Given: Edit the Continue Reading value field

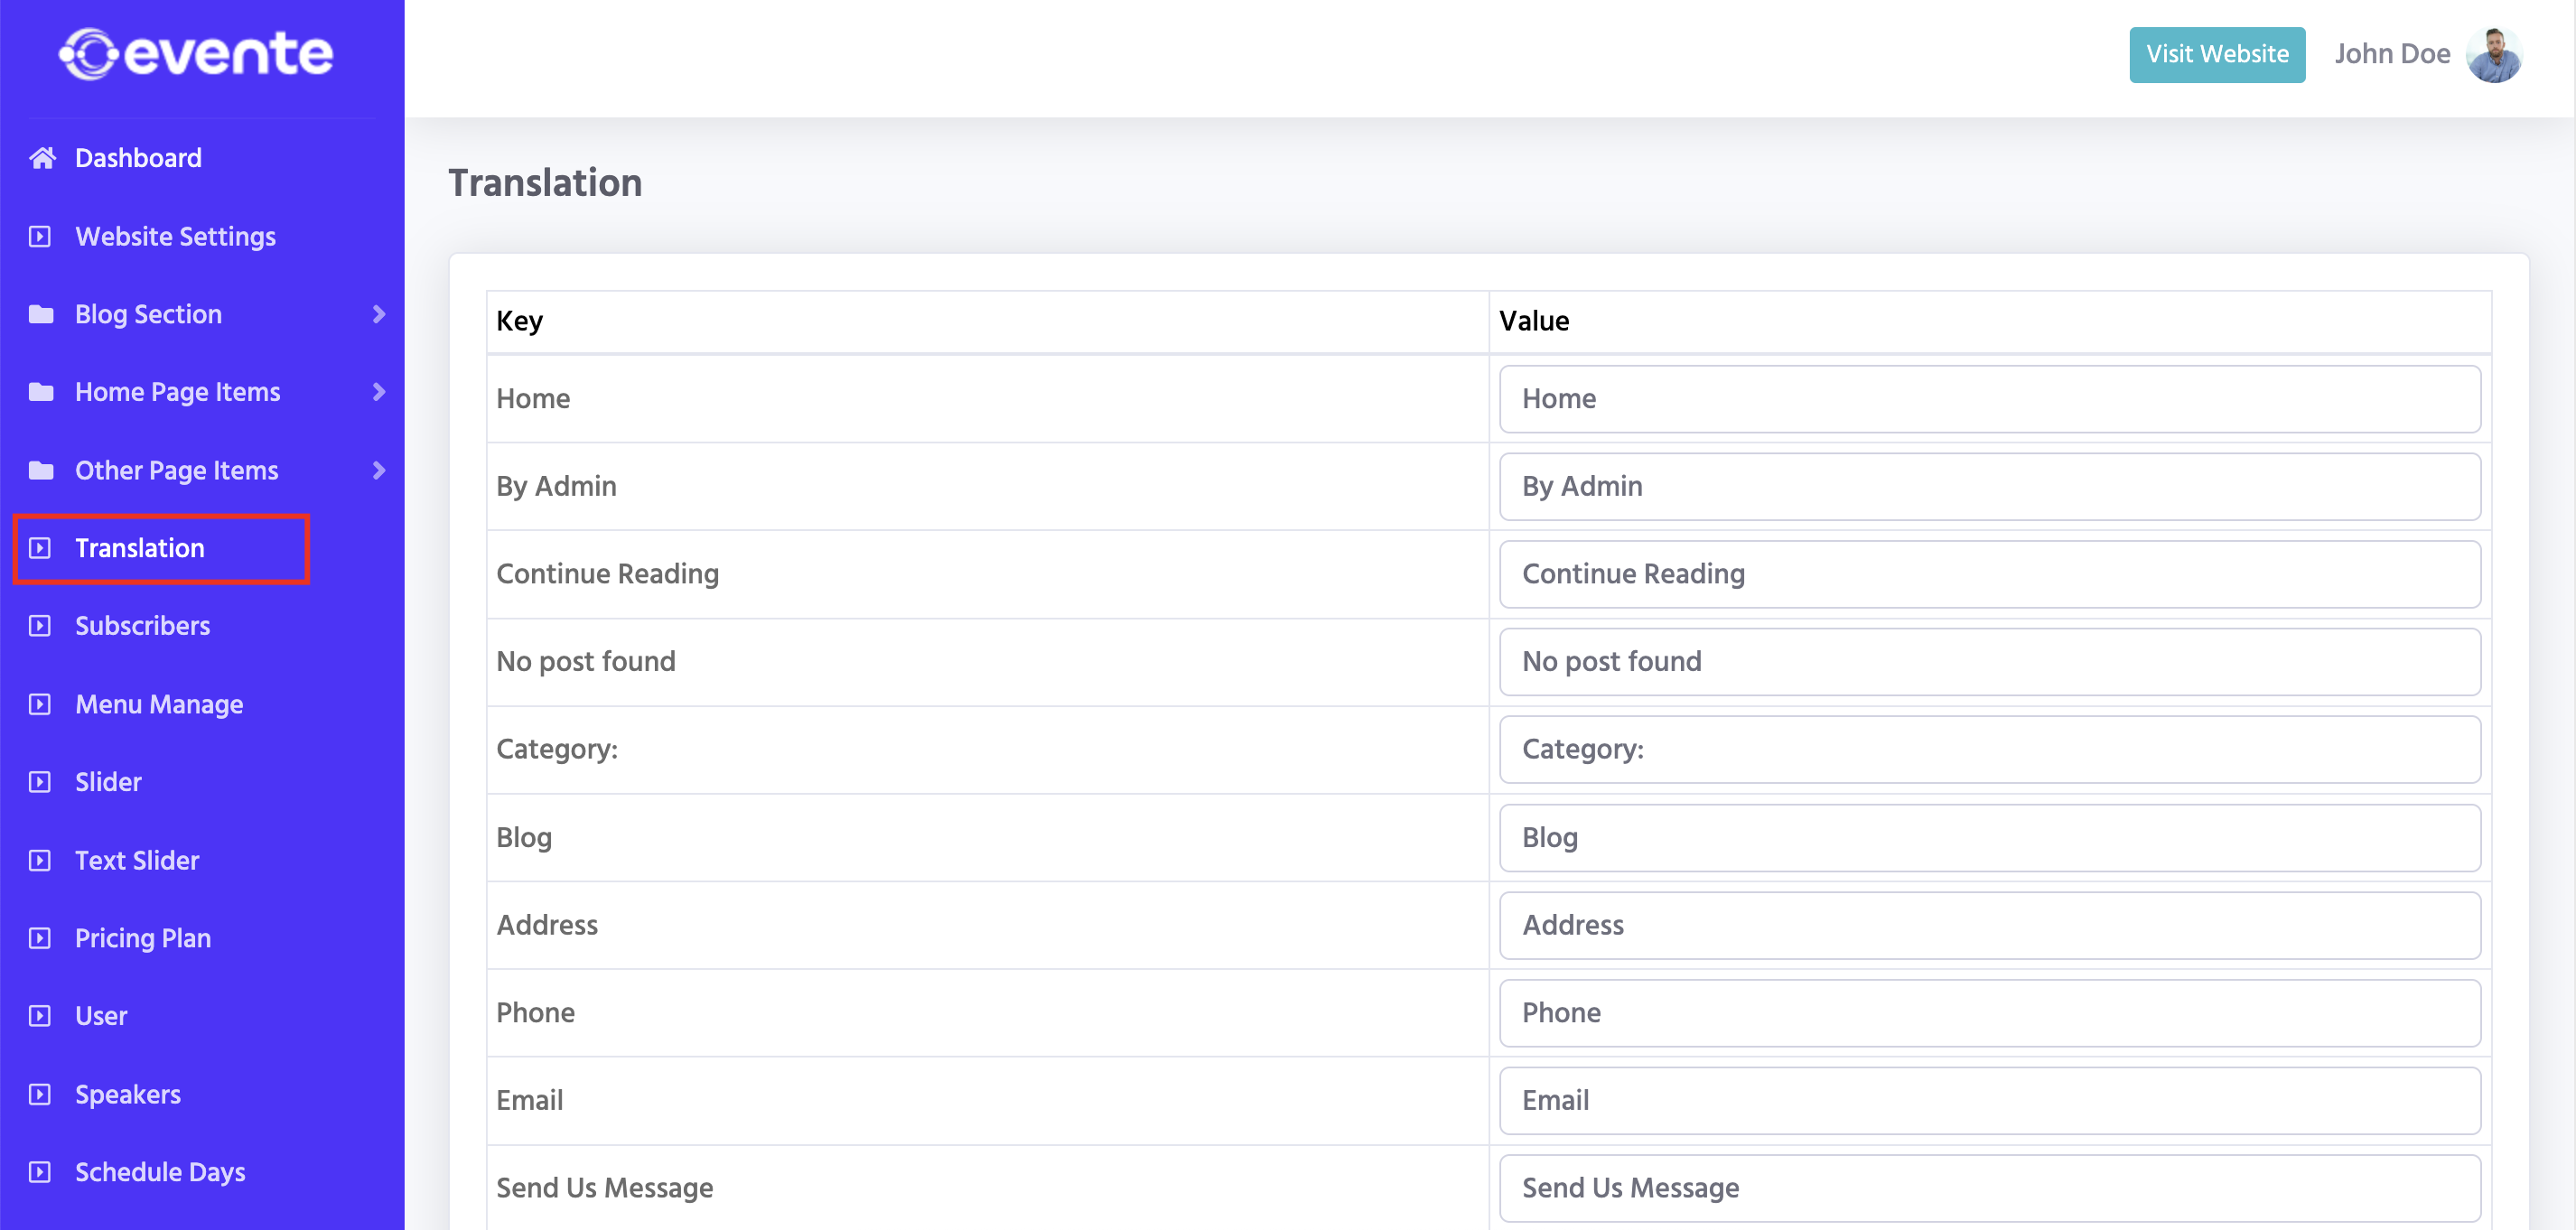Looking at the screenshot, I should coord(1989,574).
